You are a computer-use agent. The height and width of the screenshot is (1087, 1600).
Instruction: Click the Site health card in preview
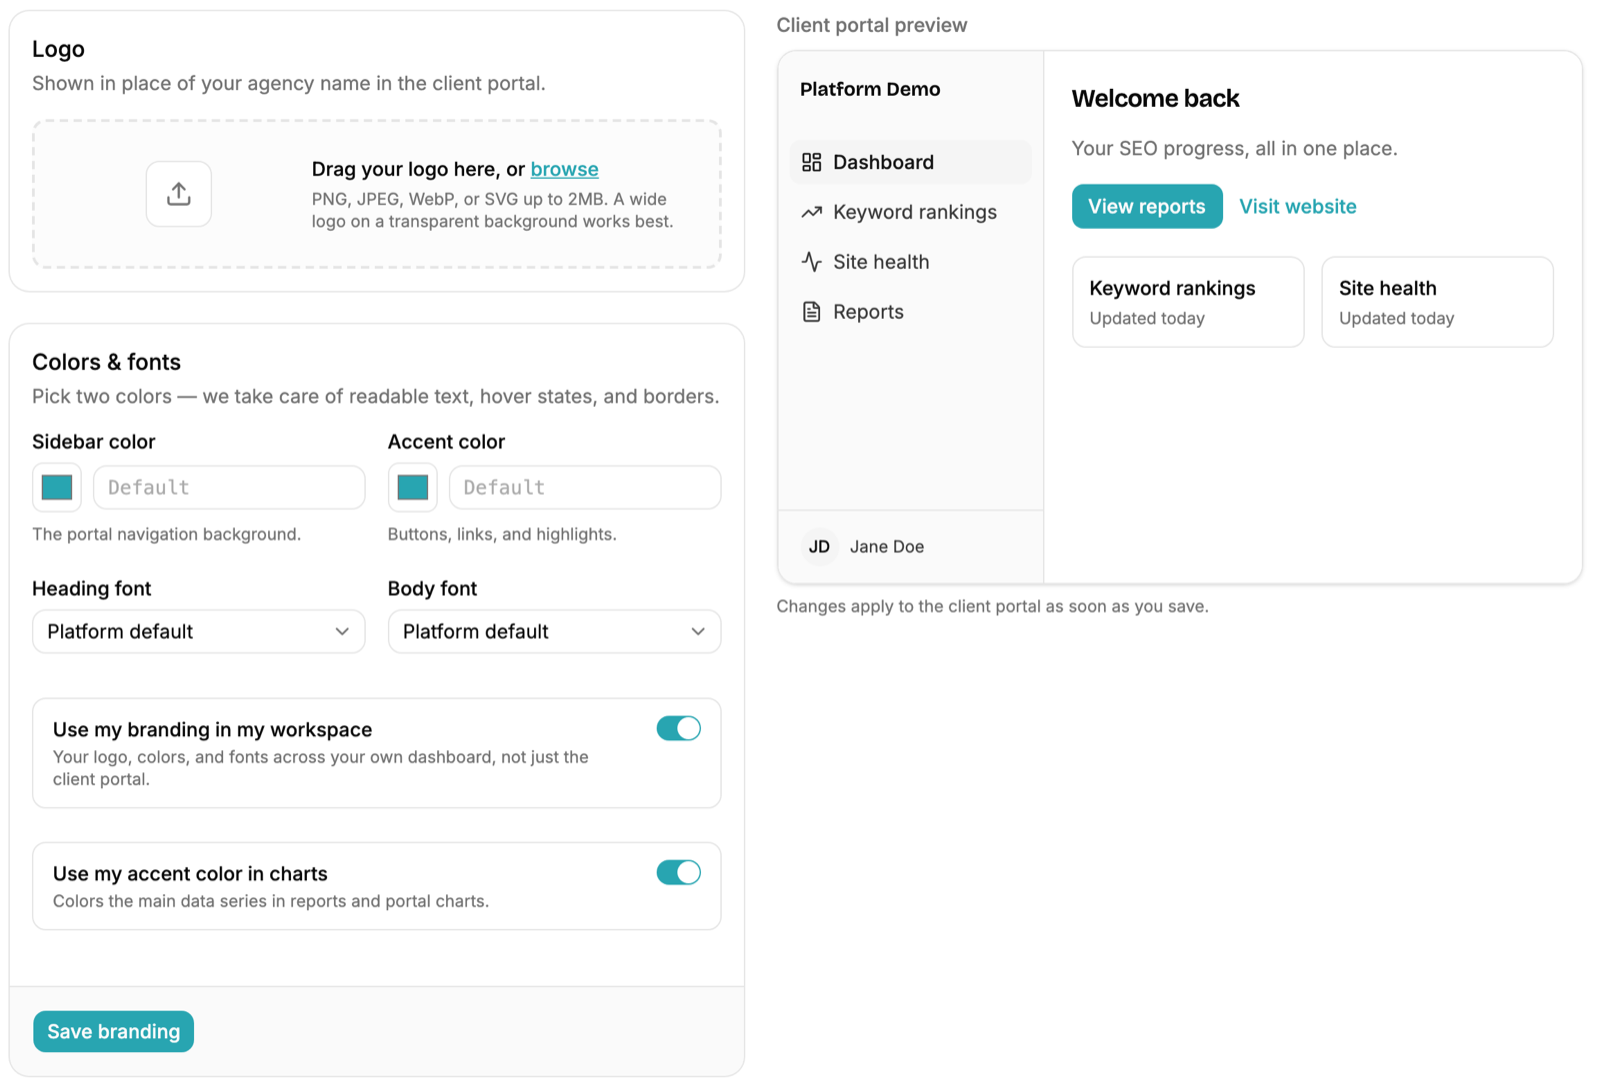point(1437,302)
